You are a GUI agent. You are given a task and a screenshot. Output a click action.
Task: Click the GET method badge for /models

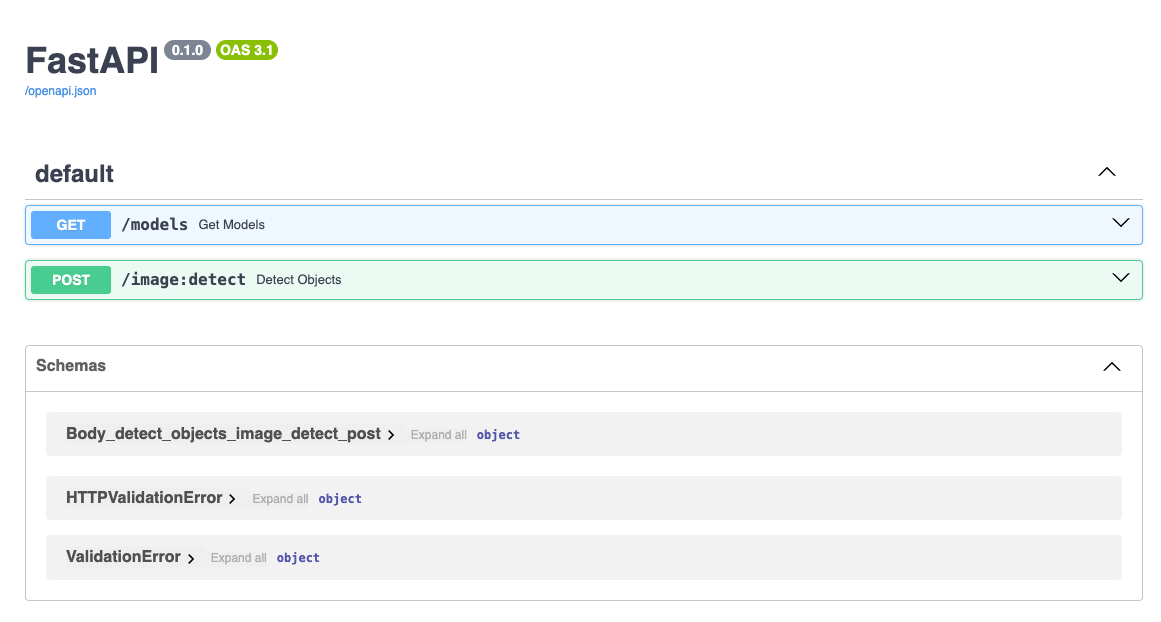71,224
